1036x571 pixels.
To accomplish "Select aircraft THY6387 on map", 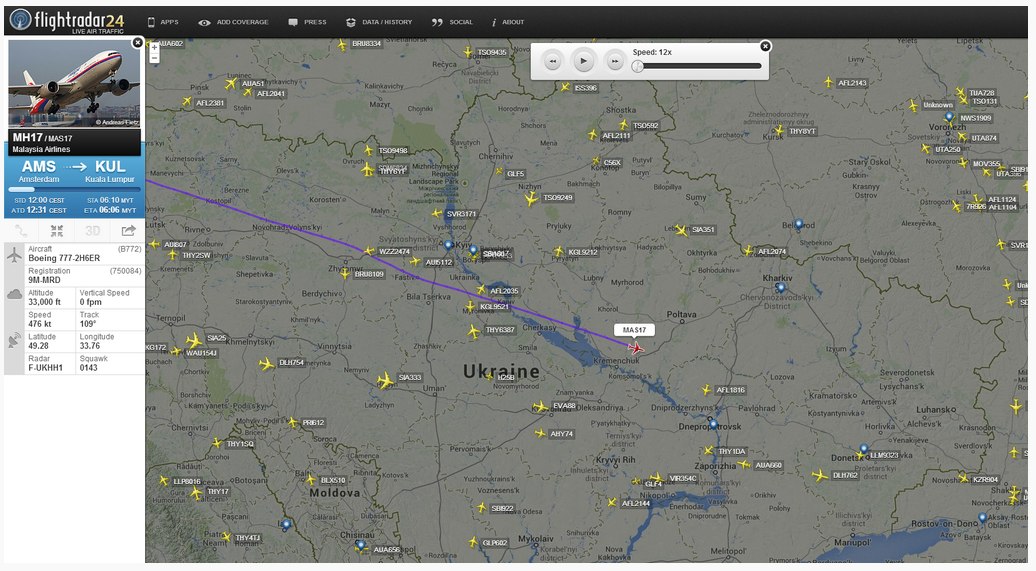I will point(473,331).
